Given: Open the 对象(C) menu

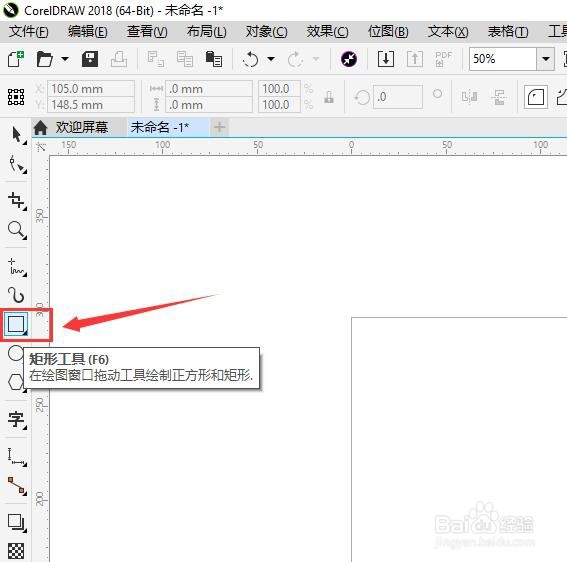Looking at the screenshot, I should [x=267, y=32].
